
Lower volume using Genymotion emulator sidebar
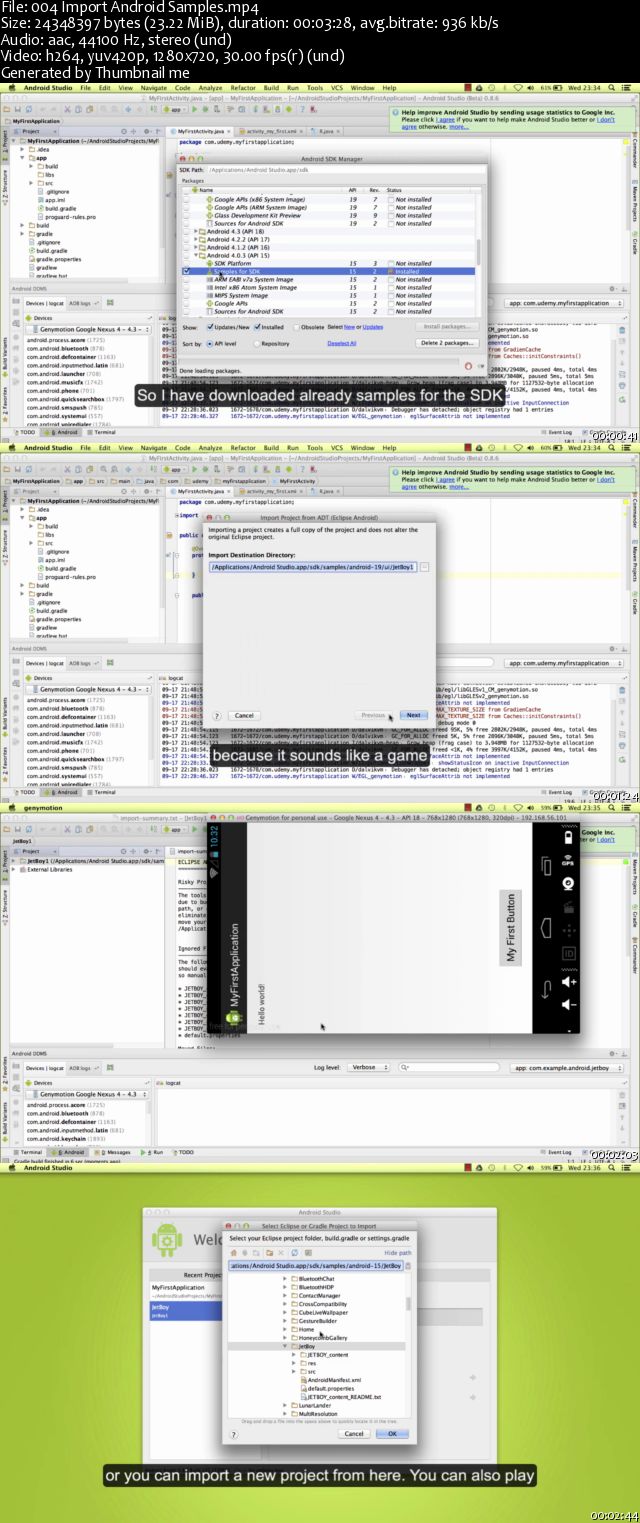click(x=568, y=1006)
